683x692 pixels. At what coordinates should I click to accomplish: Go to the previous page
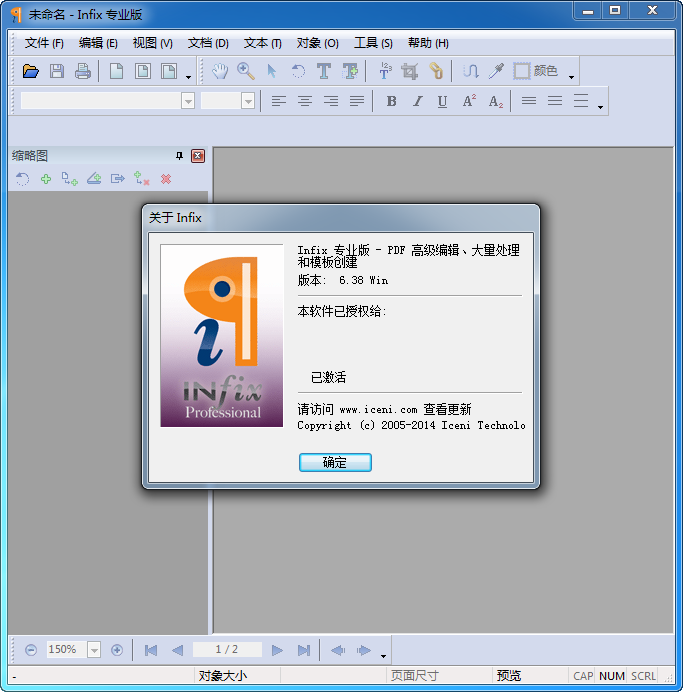click(x=178, y=650)
